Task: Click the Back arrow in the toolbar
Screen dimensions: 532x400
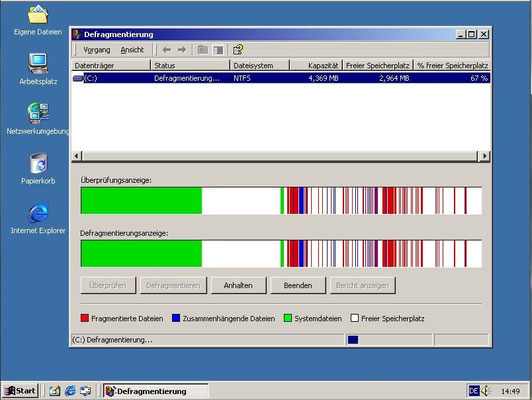Action: click(167, 50)
